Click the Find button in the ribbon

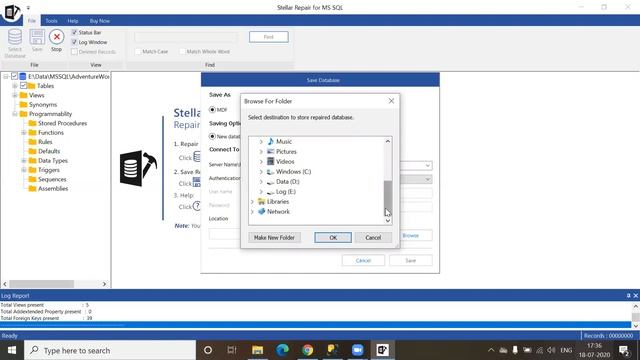[x=269, y=37]
